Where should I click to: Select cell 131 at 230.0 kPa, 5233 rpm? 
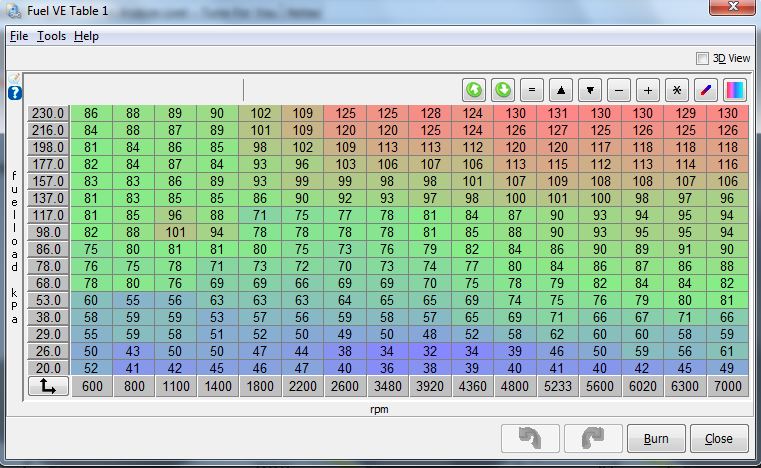pos(558,113)
